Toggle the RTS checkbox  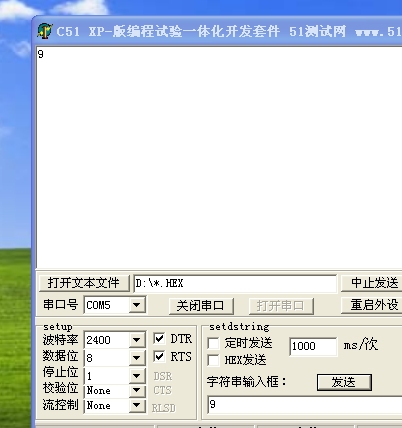tap(159, 356)
